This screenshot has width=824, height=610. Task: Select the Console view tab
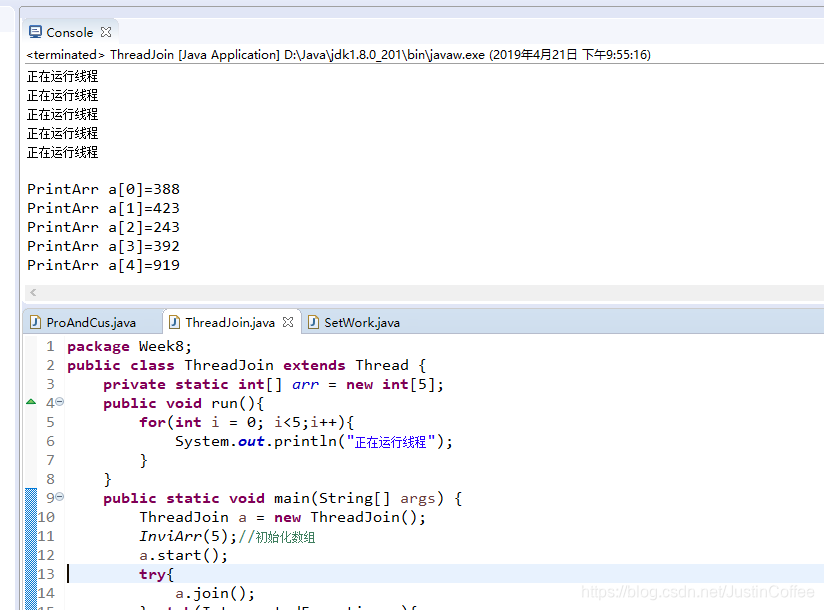point(69,33)
